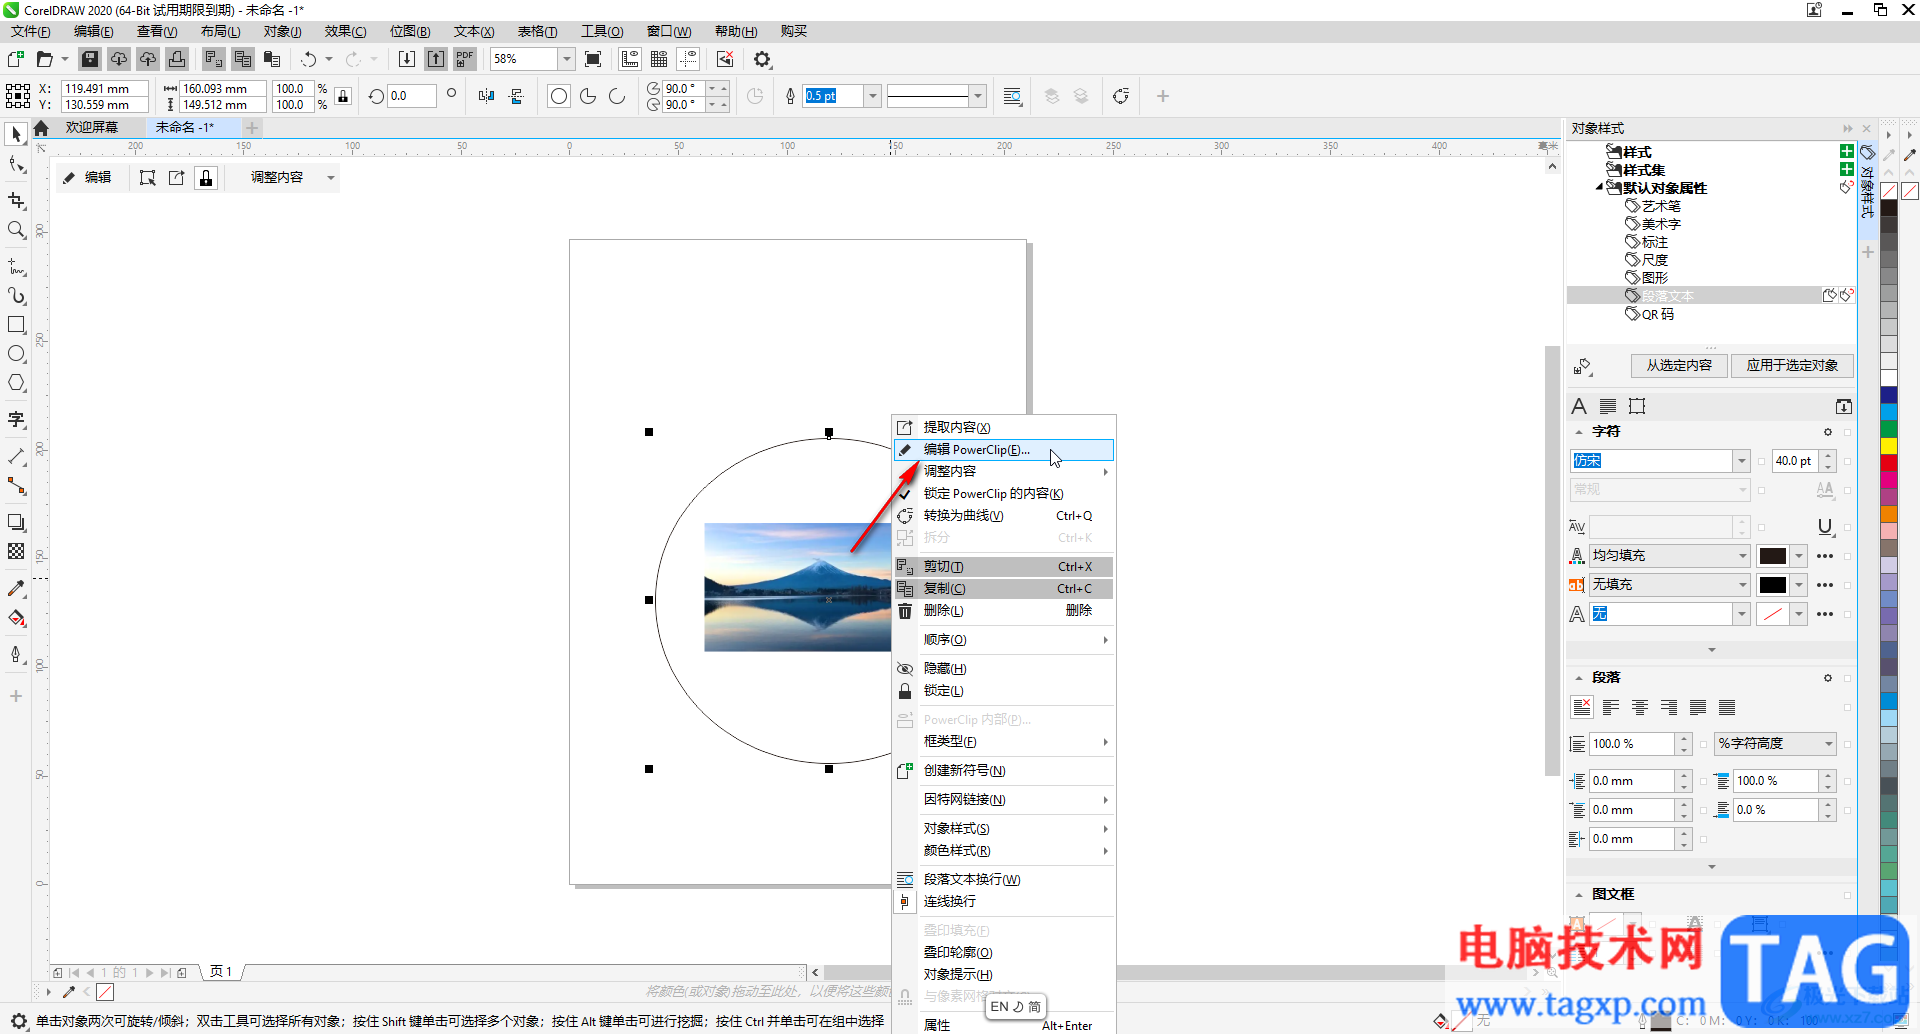This screenshot has height=1034, width=1920.
Task: Select the Text tool
Action: (x=16, y=420)
